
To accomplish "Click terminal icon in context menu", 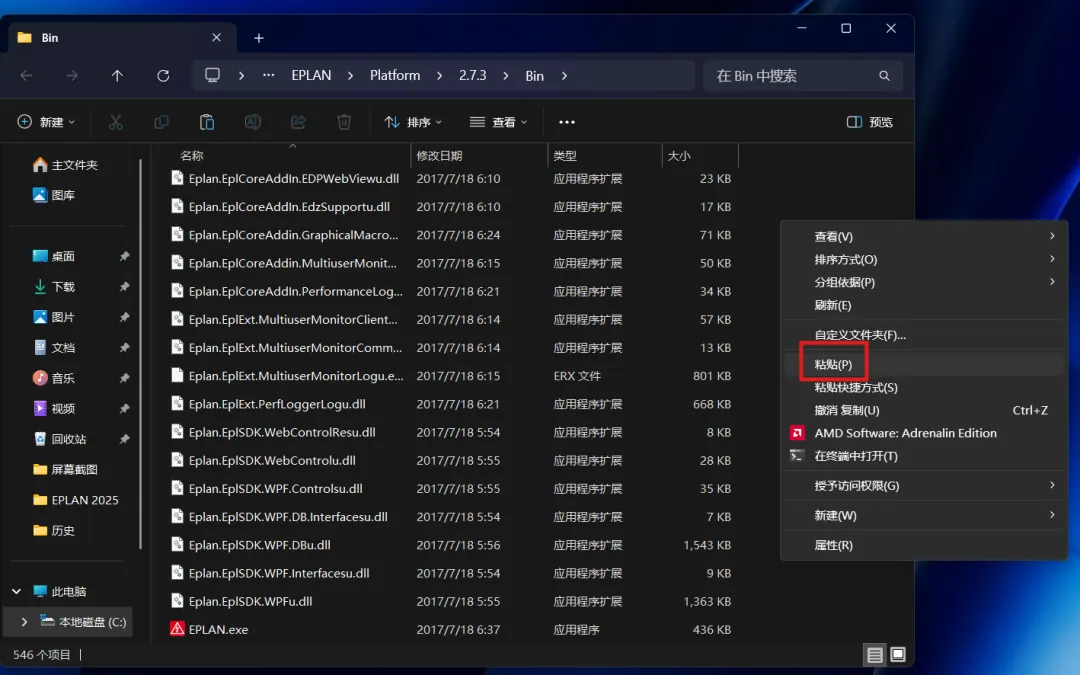I will pyautogui.click(x=797, y=455).
